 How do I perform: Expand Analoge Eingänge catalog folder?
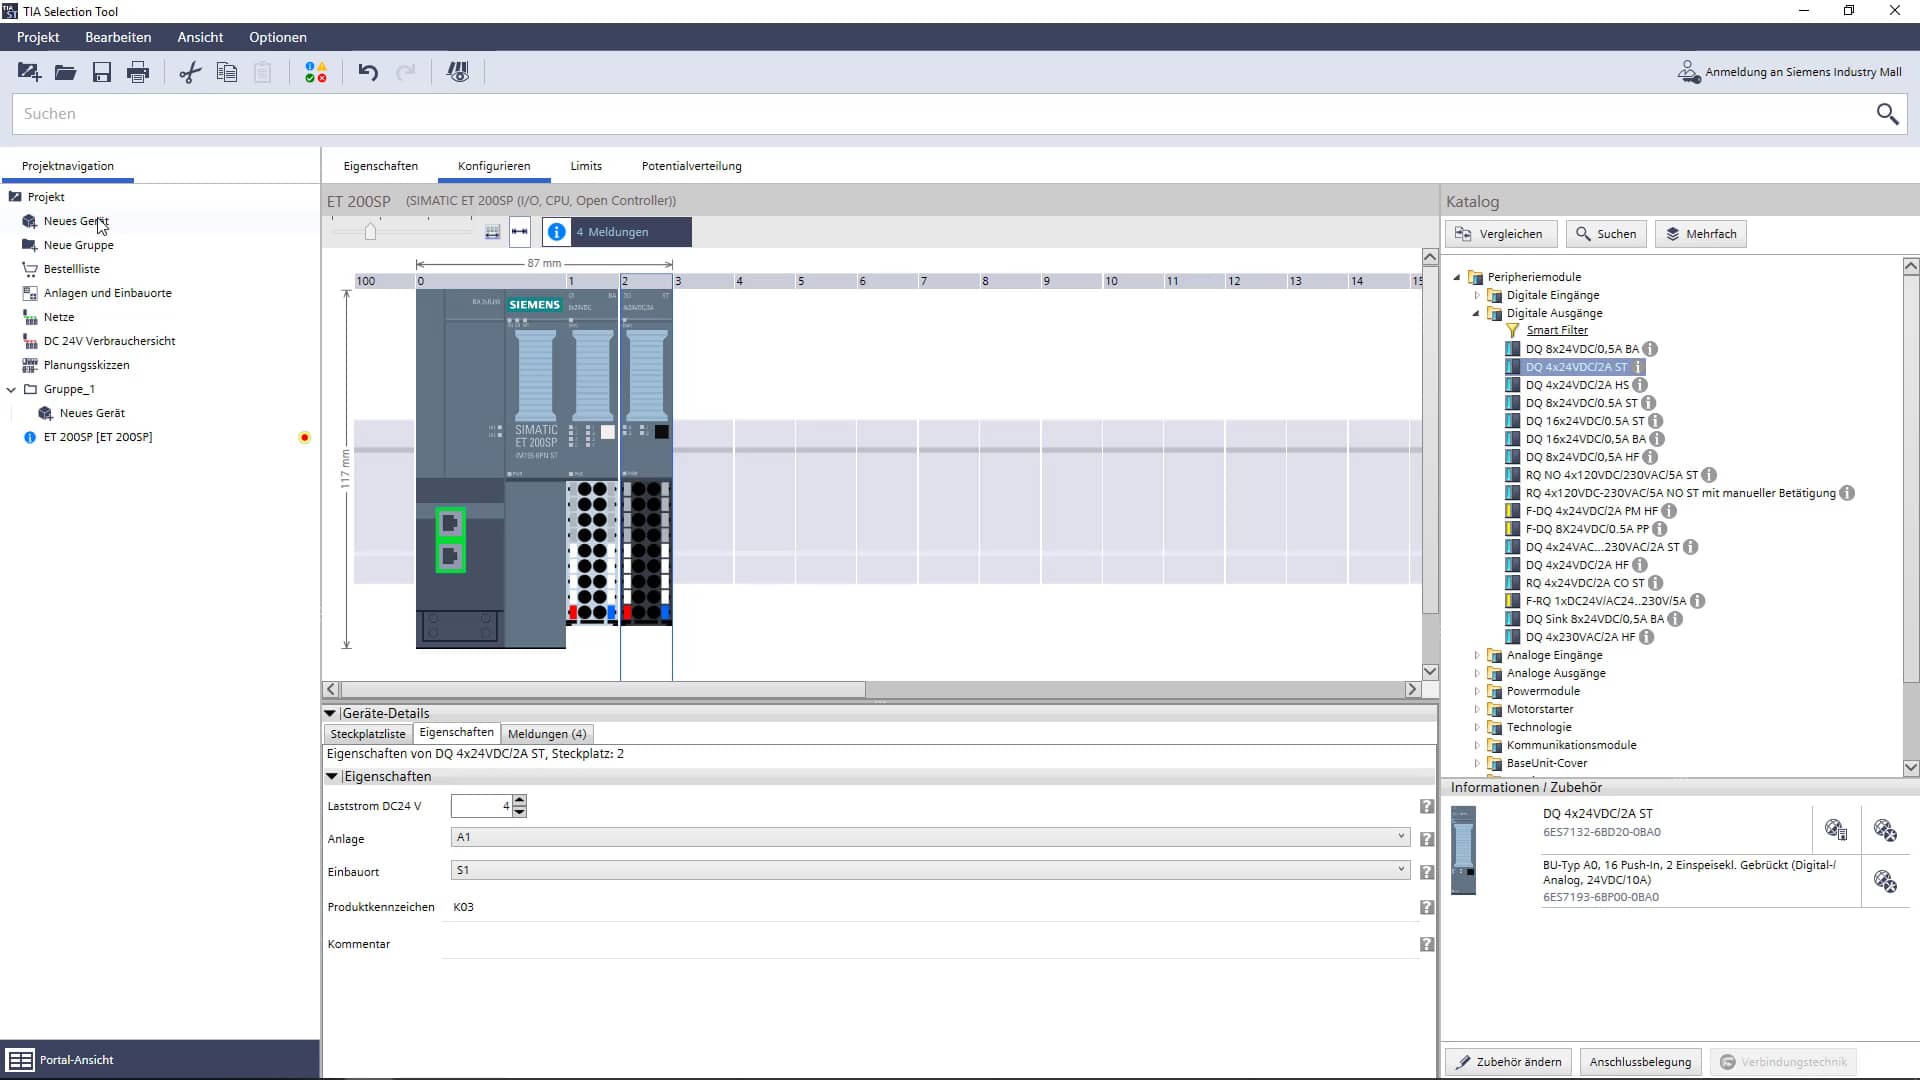(x=1477, y=655)
